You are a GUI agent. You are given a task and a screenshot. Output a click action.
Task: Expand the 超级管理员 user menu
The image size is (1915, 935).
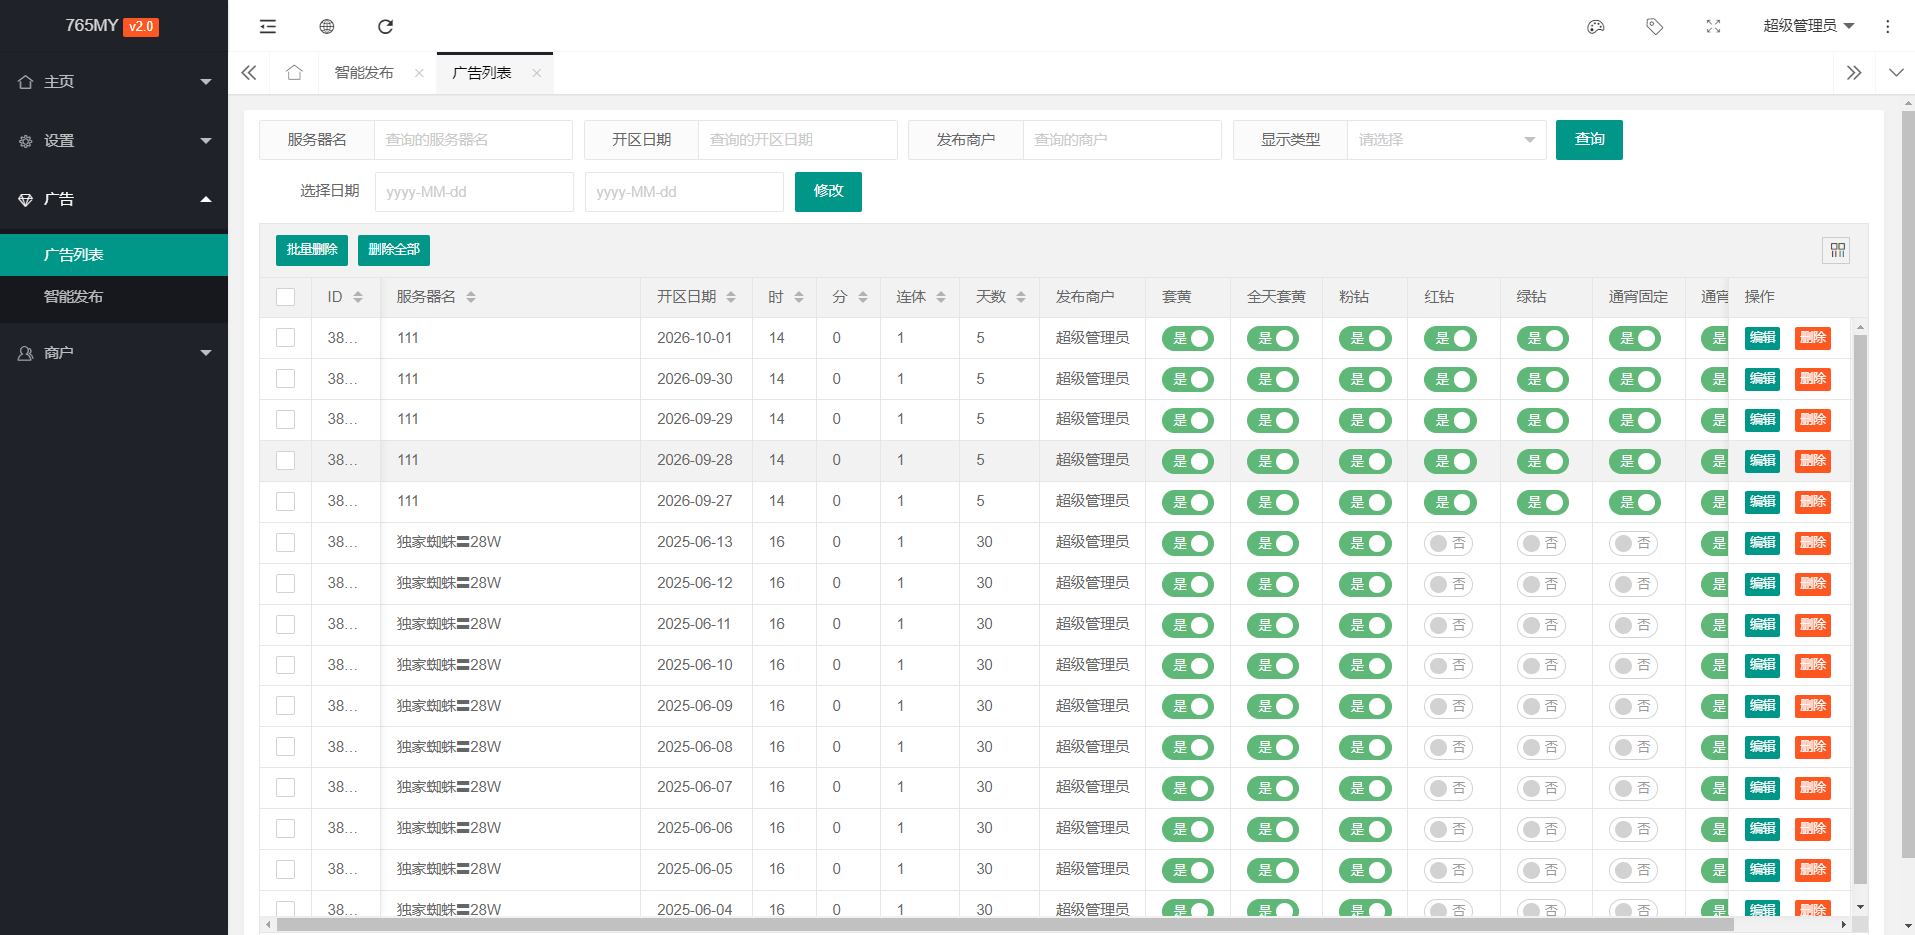(1808, 26)
